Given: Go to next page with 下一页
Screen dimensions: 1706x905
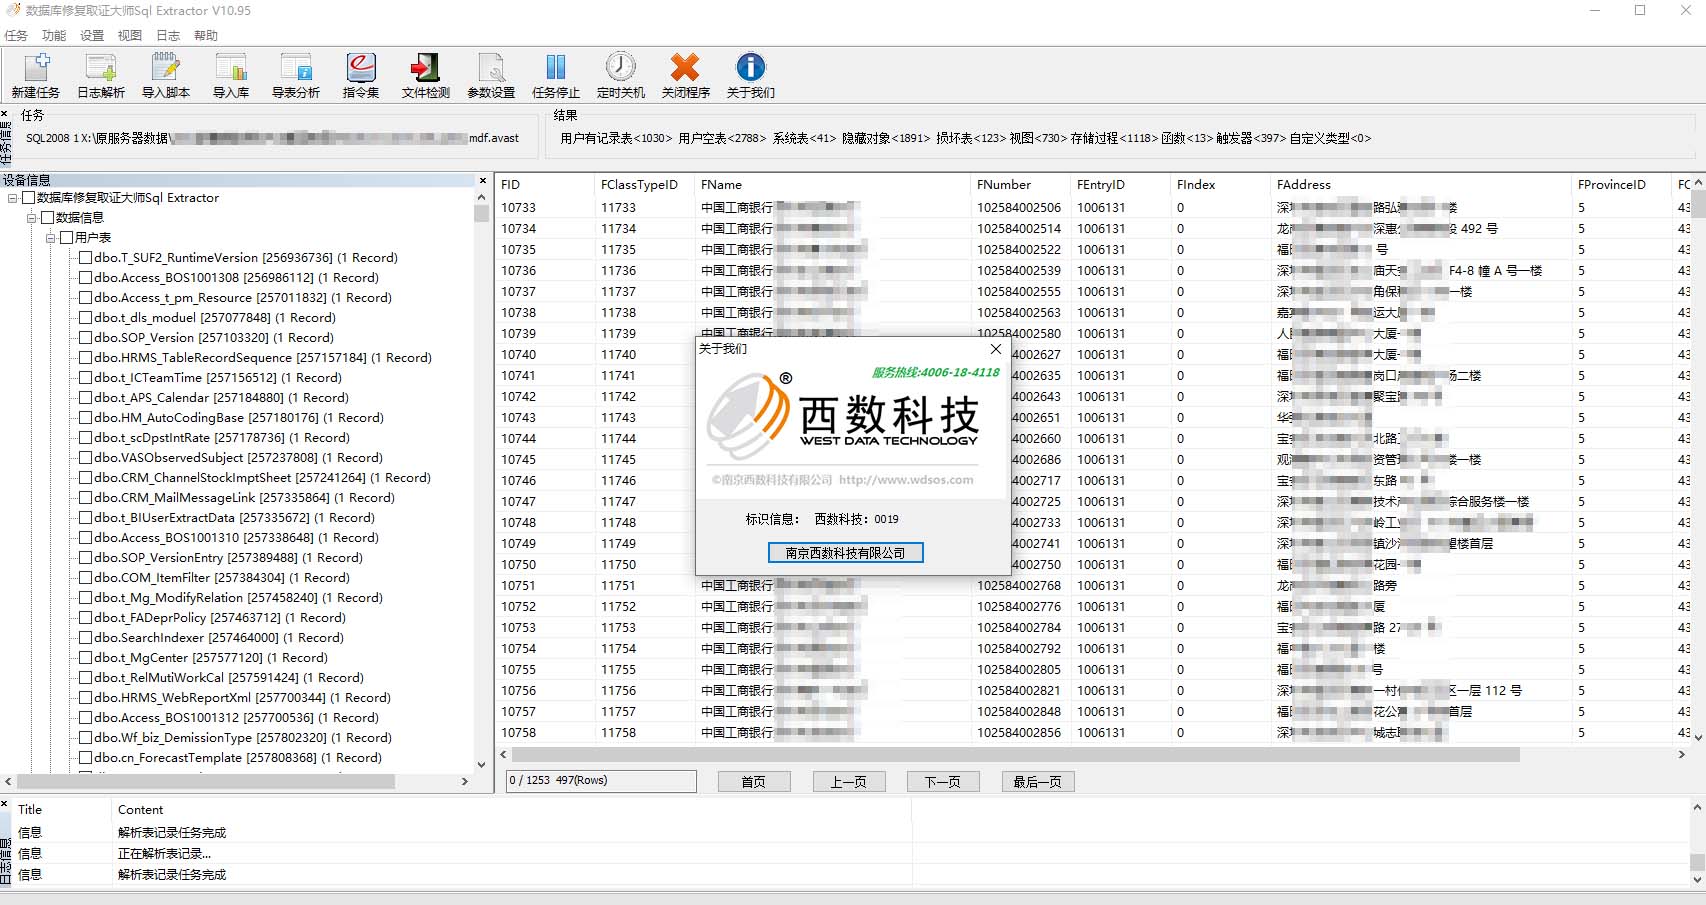Looking at the screenshot, I should tap(943, 782).
